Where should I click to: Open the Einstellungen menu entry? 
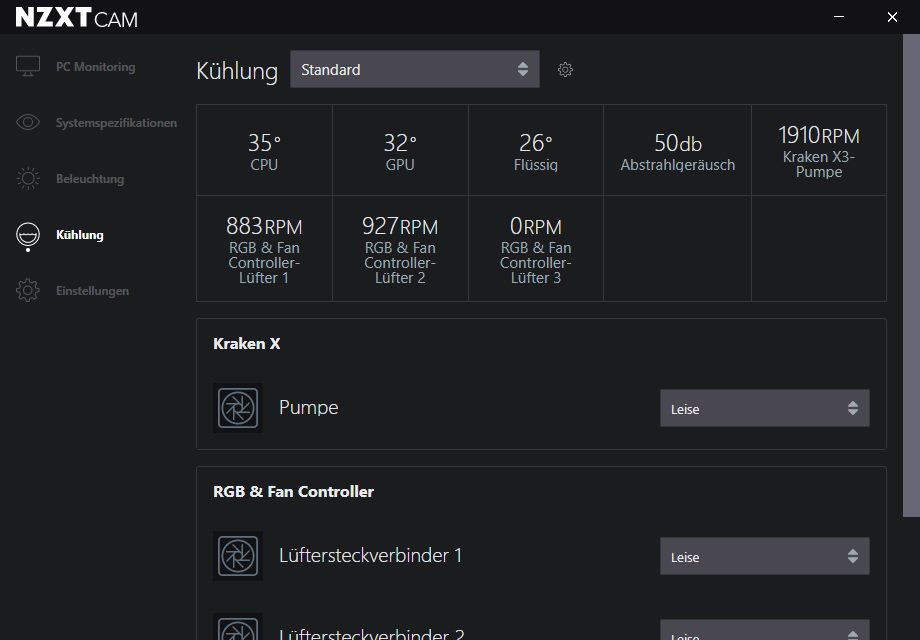click(92, 291)
